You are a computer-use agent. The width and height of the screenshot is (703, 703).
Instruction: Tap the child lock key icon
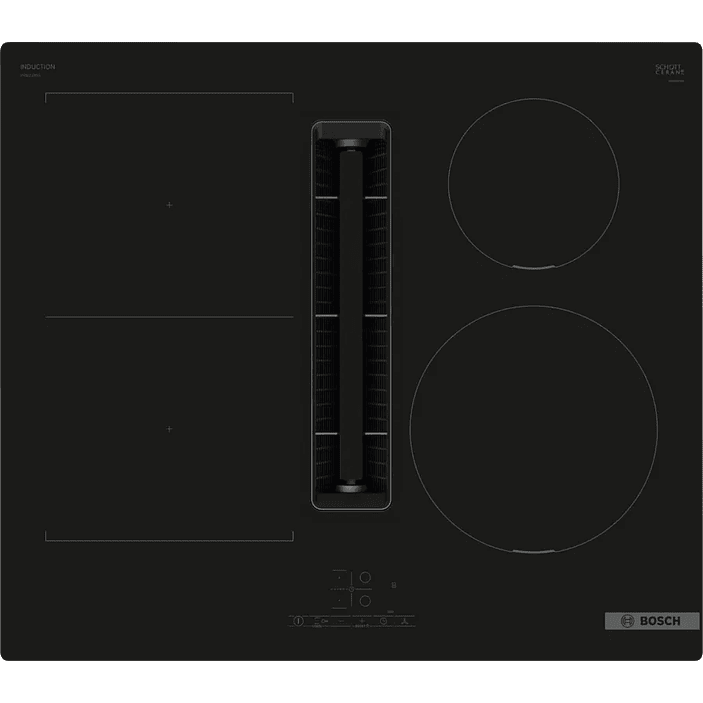tap(323, 621)
